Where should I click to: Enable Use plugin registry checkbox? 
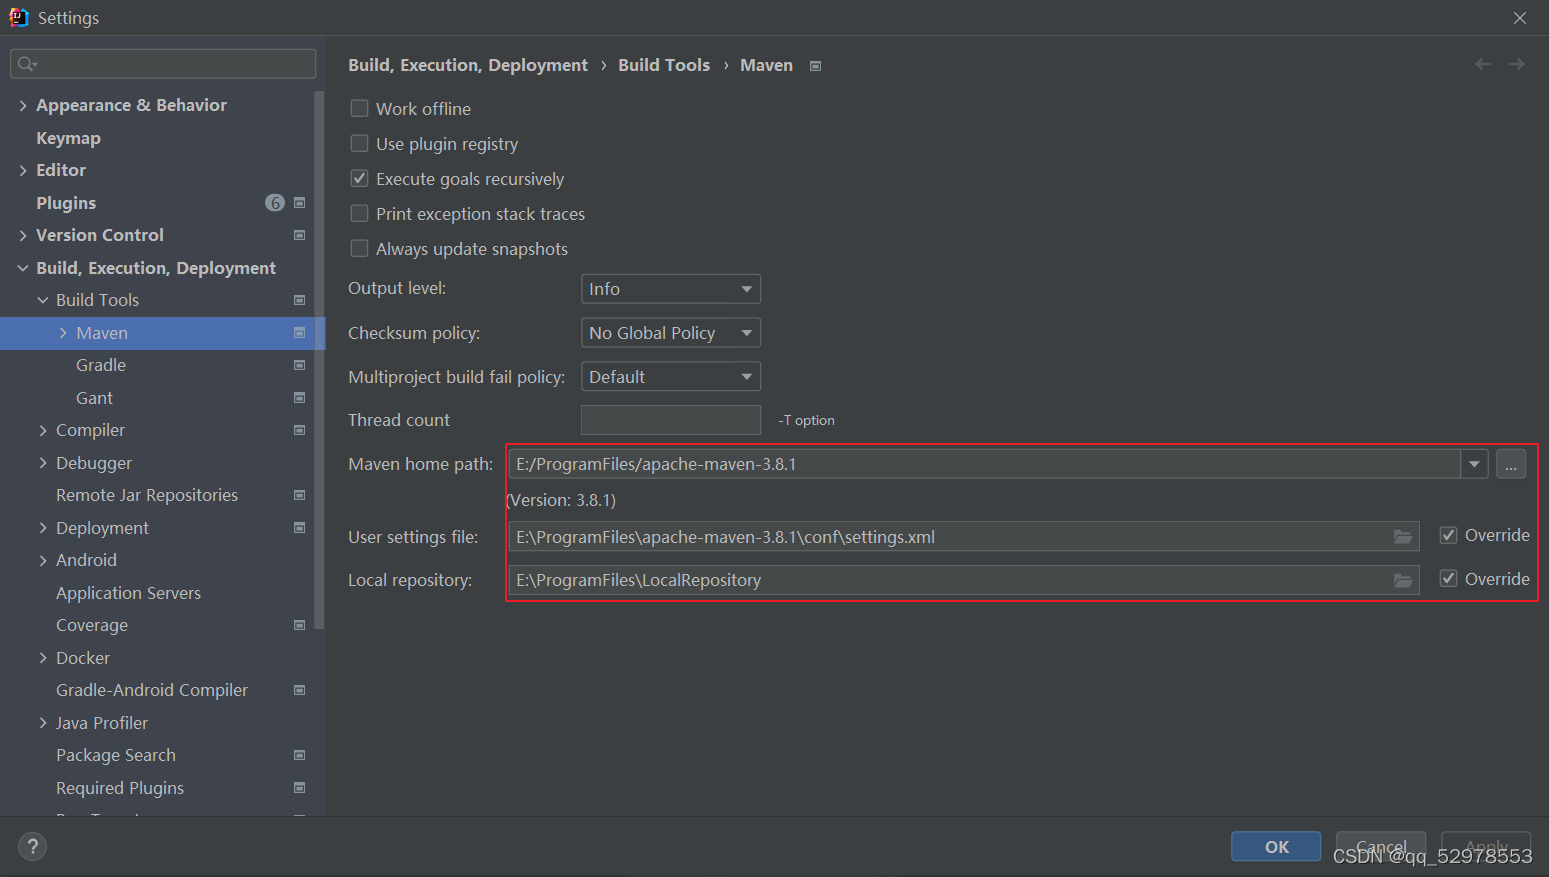(359, 143)
